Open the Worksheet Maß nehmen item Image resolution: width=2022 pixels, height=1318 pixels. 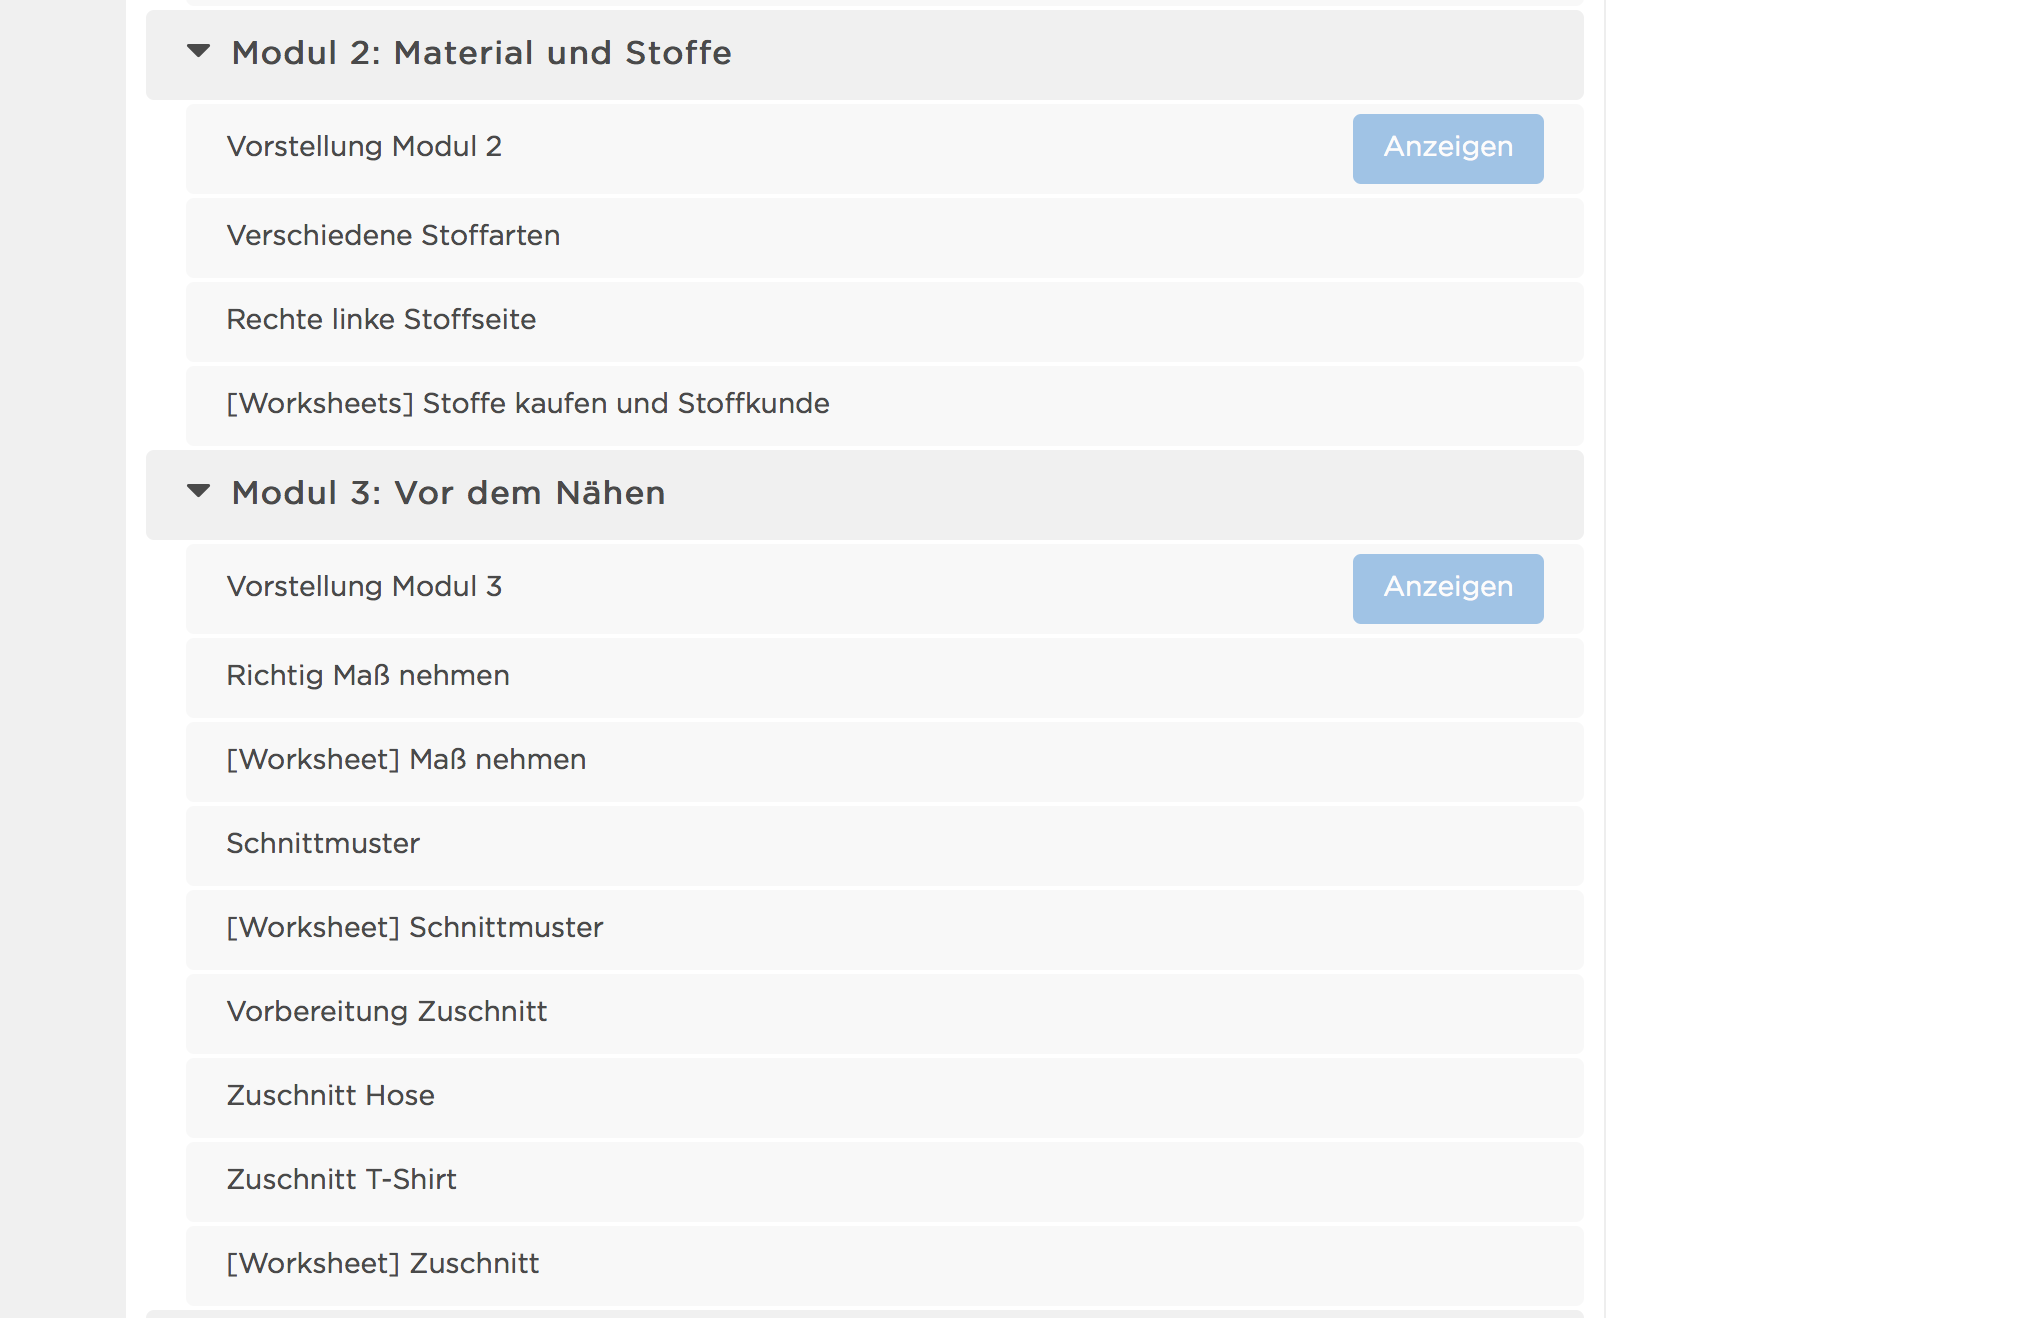406,760
